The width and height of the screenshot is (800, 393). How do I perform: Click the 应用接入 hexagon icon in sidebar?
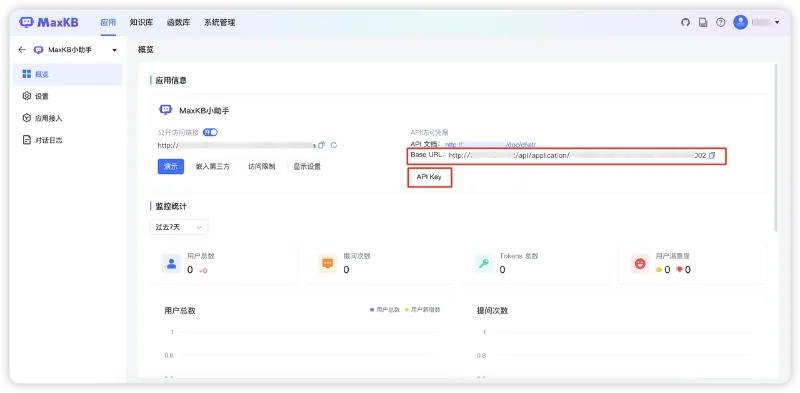pos(27,118)
